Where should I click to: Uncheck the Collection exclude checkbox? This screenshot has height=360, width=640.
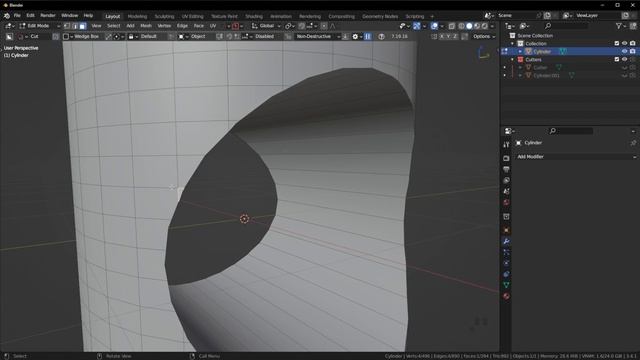pyautogui.click(x=617, y=43)
